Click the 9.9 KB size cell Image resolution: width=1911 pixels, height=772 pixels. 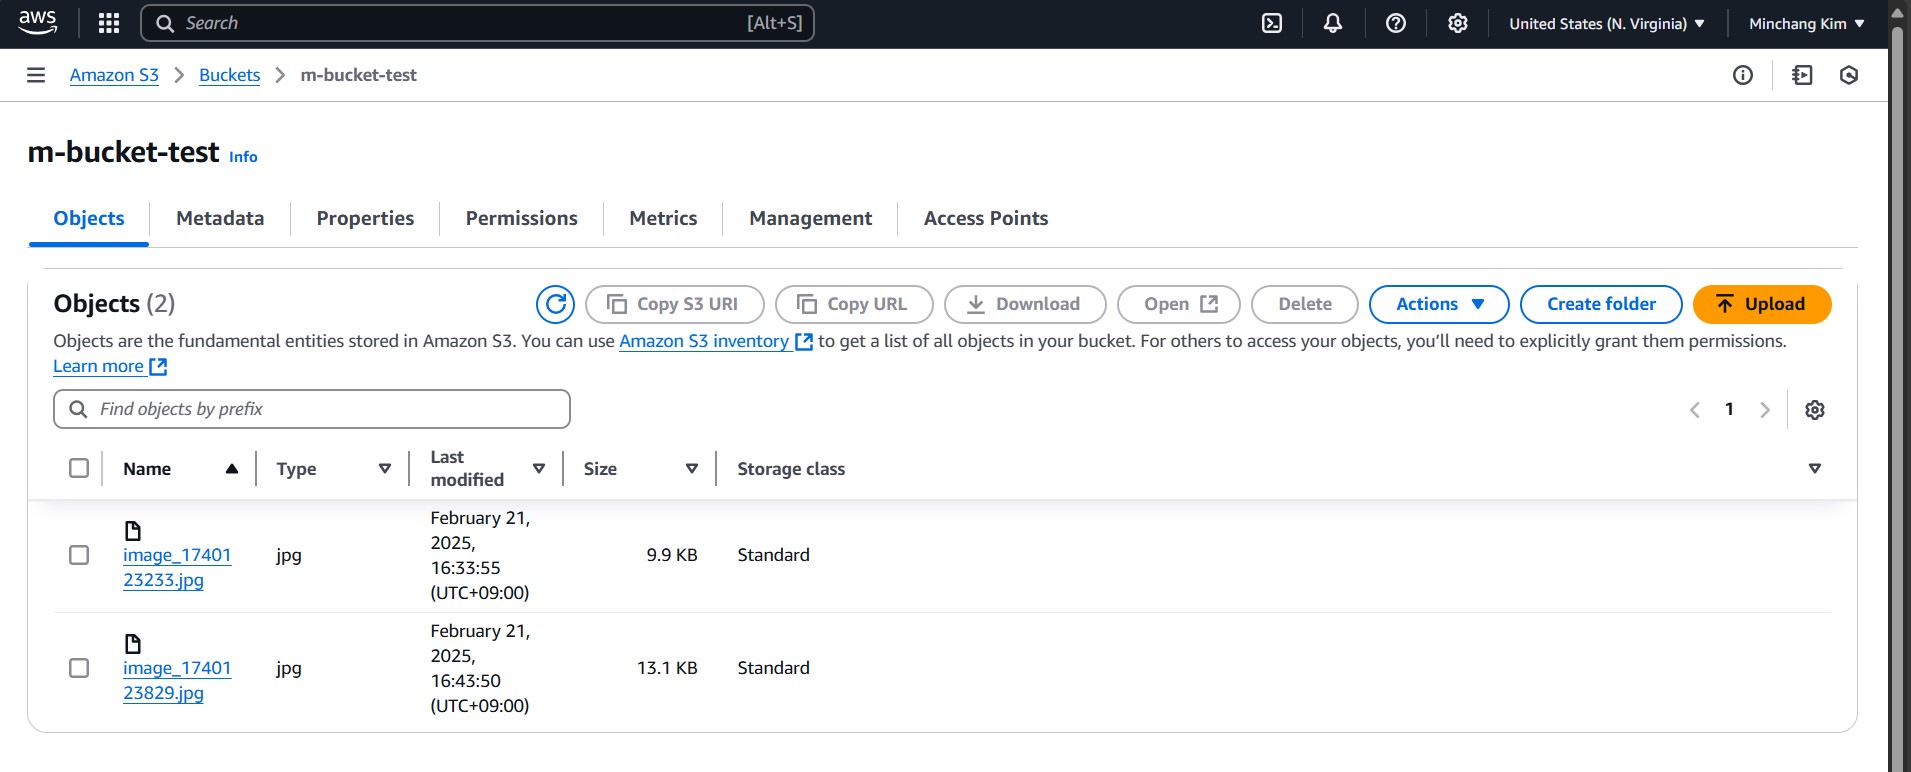click(672, 555)
